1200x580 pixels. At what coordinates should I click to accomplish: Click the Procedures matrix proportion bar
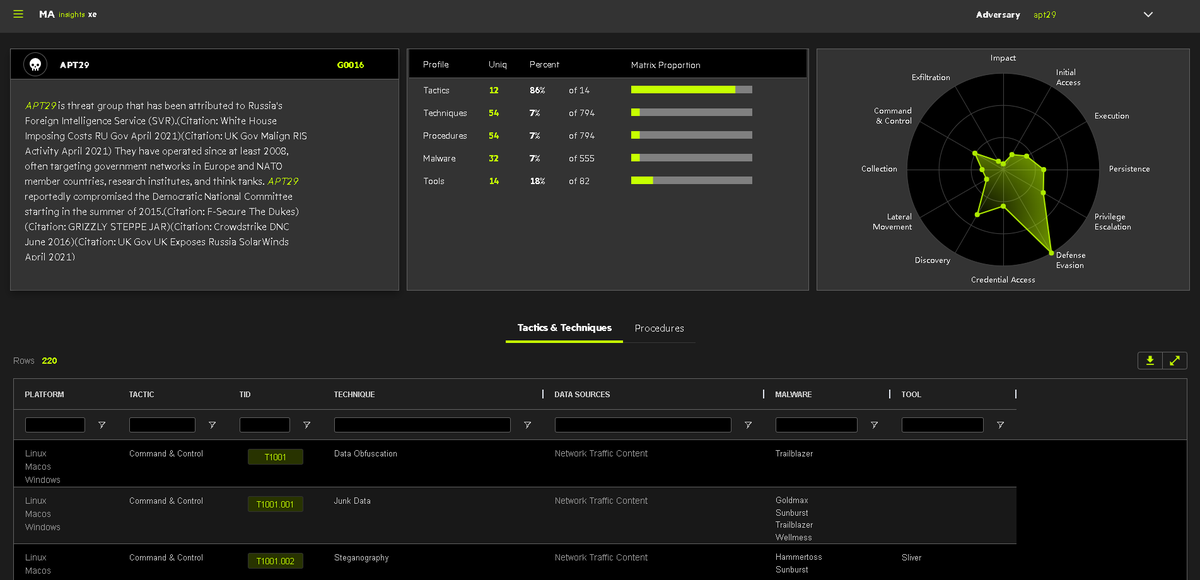tap(692, 135)
